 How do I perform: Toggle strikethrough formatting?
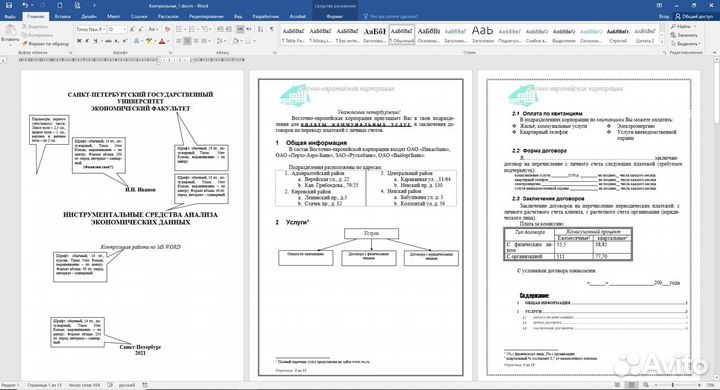pos(108,41)
